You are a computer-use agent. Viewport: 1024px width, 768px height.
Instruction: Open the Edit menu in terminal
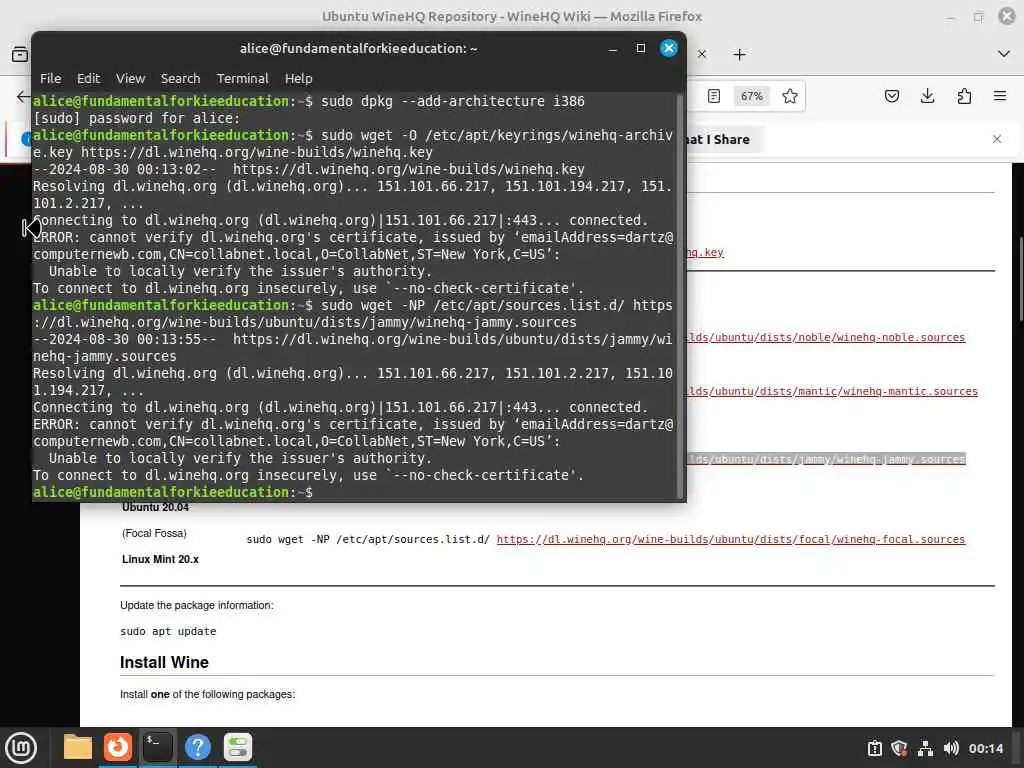[88, 78]
